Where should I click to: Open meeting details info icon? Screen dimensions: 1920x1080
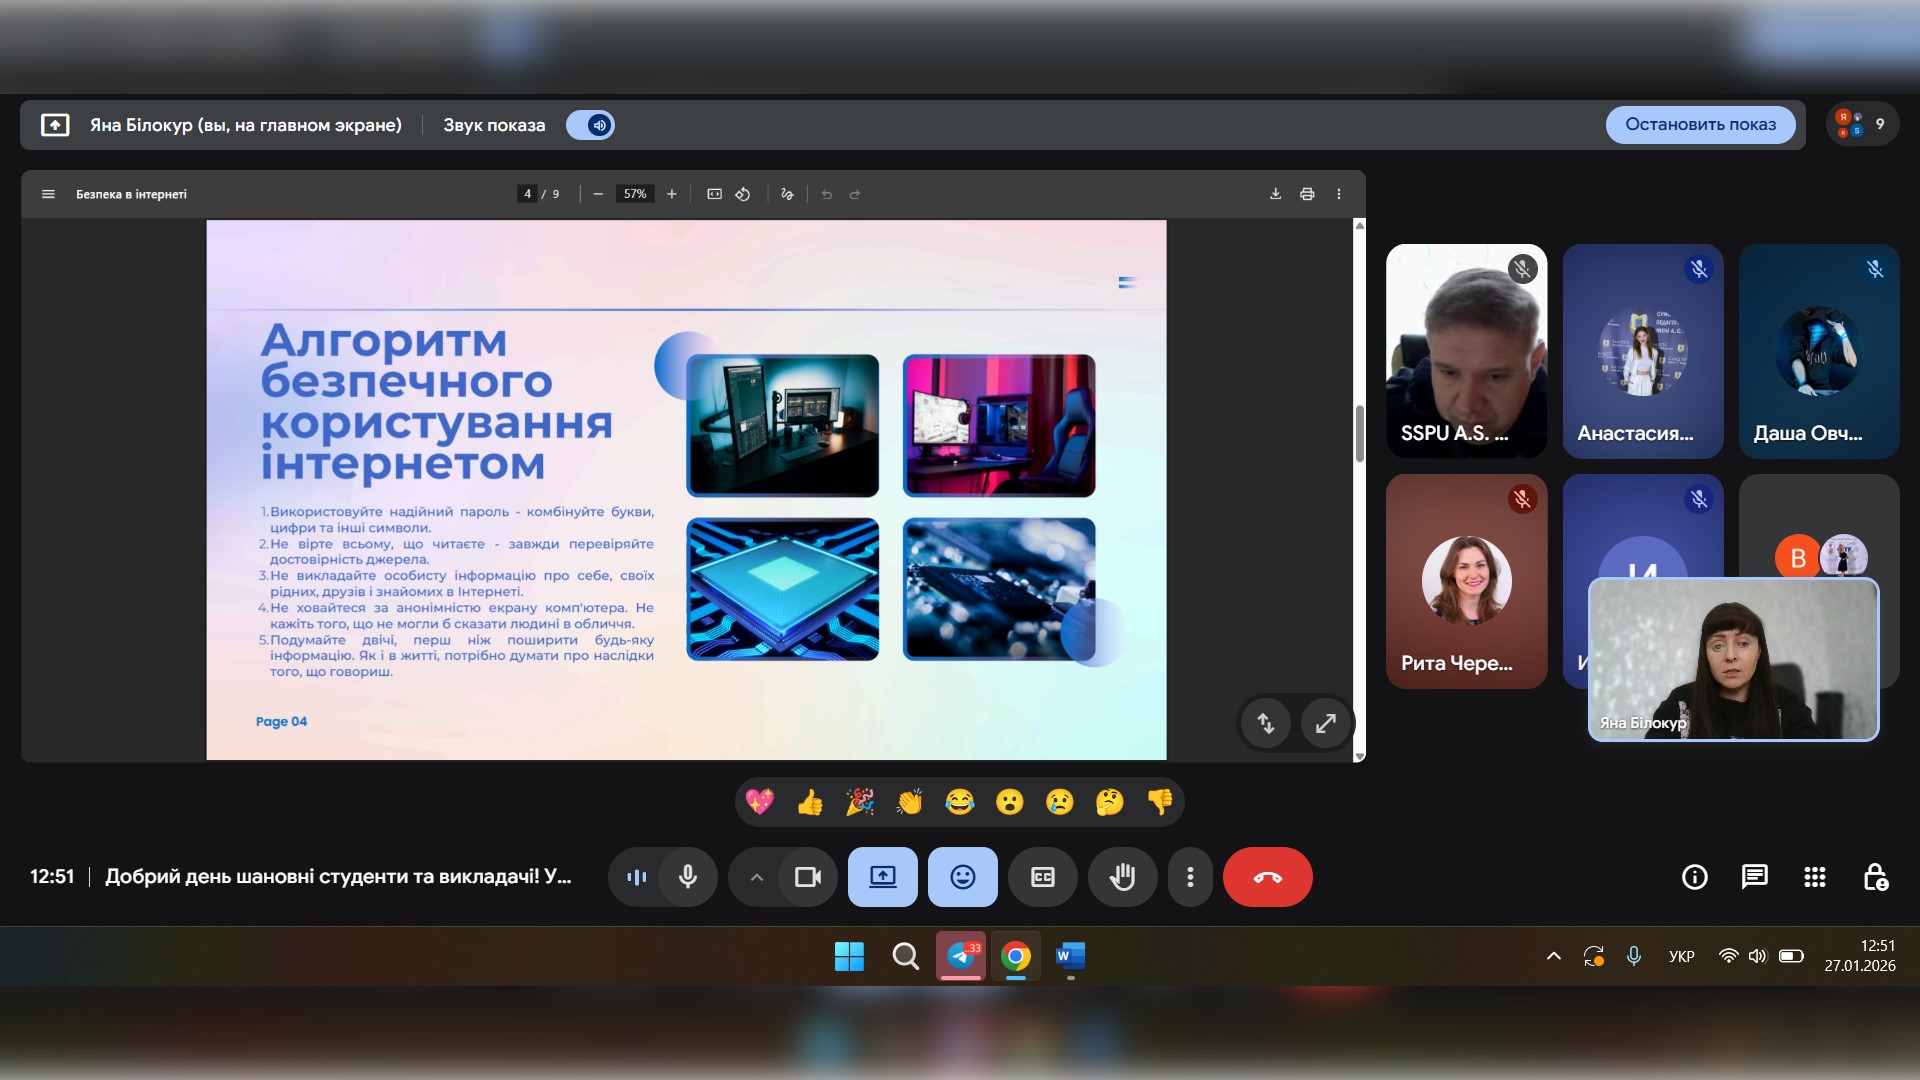pos(1694,877)
